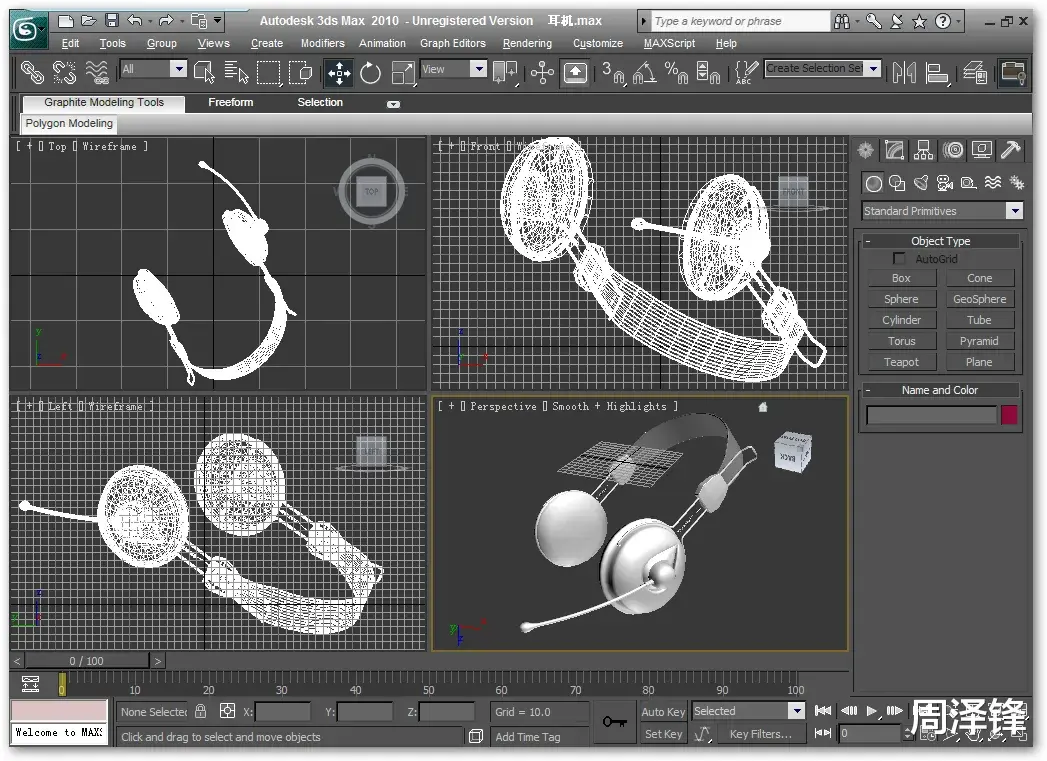The image size is (1047, 761).
Task: Select the Space Warps category icon
Action: tap(993, 183)
